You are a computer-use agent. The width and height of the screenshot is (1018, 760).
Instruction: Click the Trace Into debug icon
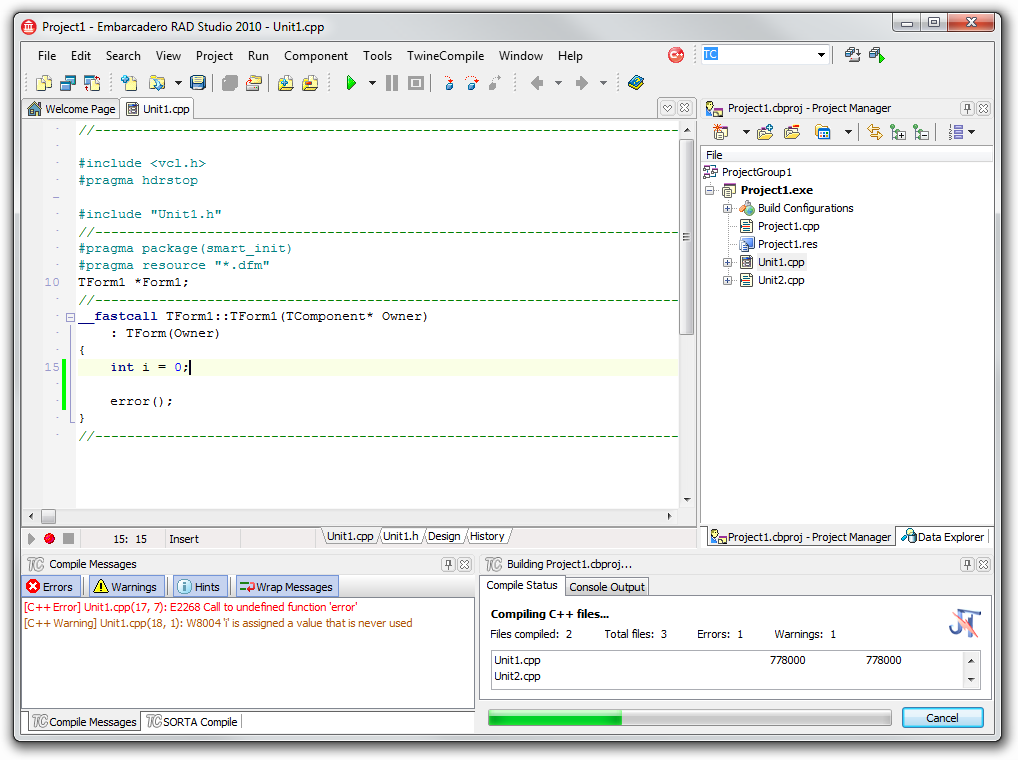pyautogui.click(x=448, y=83)
